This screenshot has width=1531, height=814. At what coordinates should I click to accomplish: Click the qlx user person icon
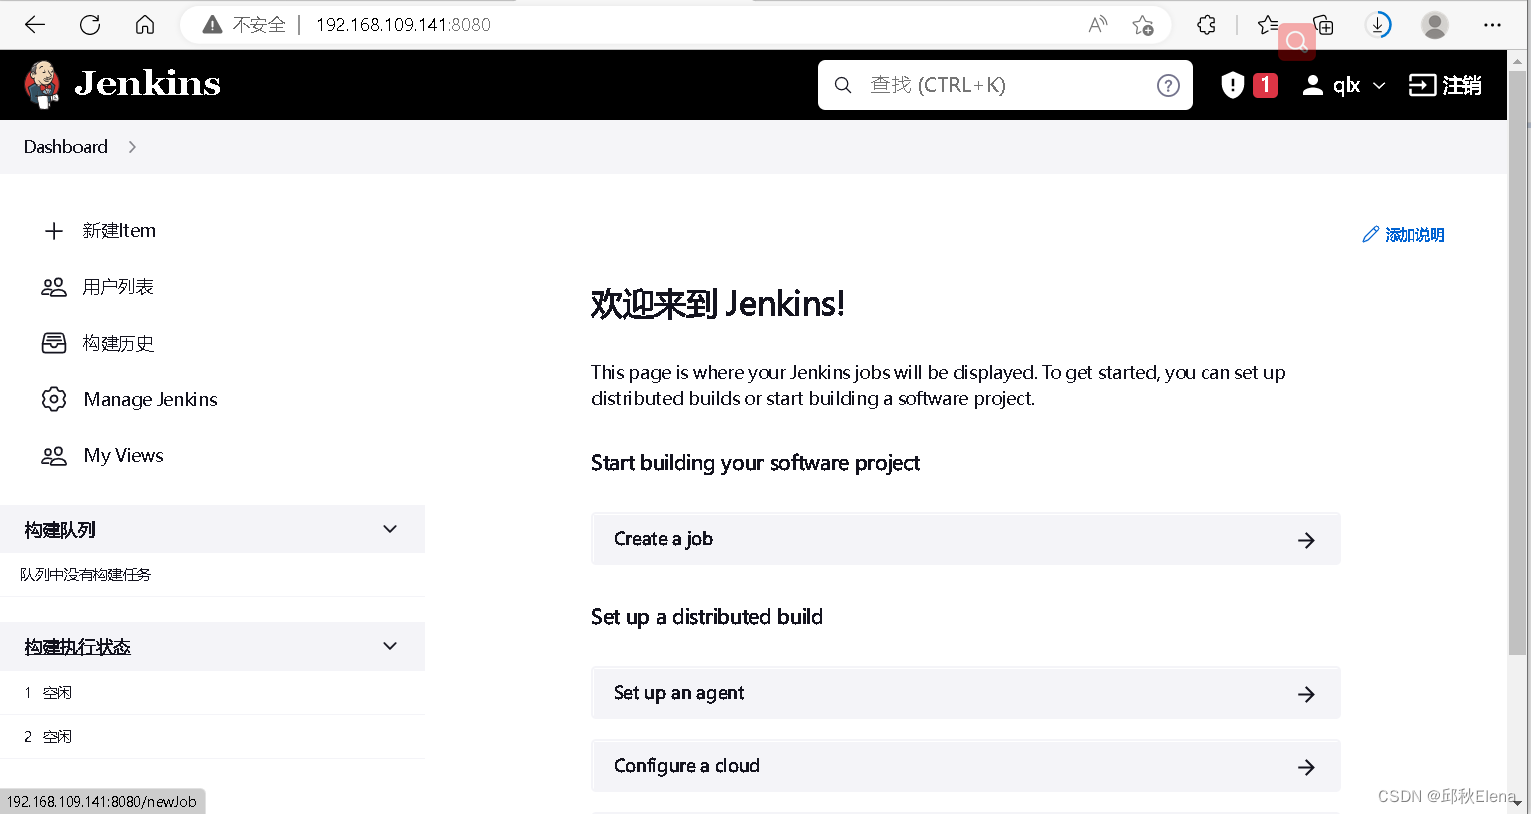click(1313, 85)
